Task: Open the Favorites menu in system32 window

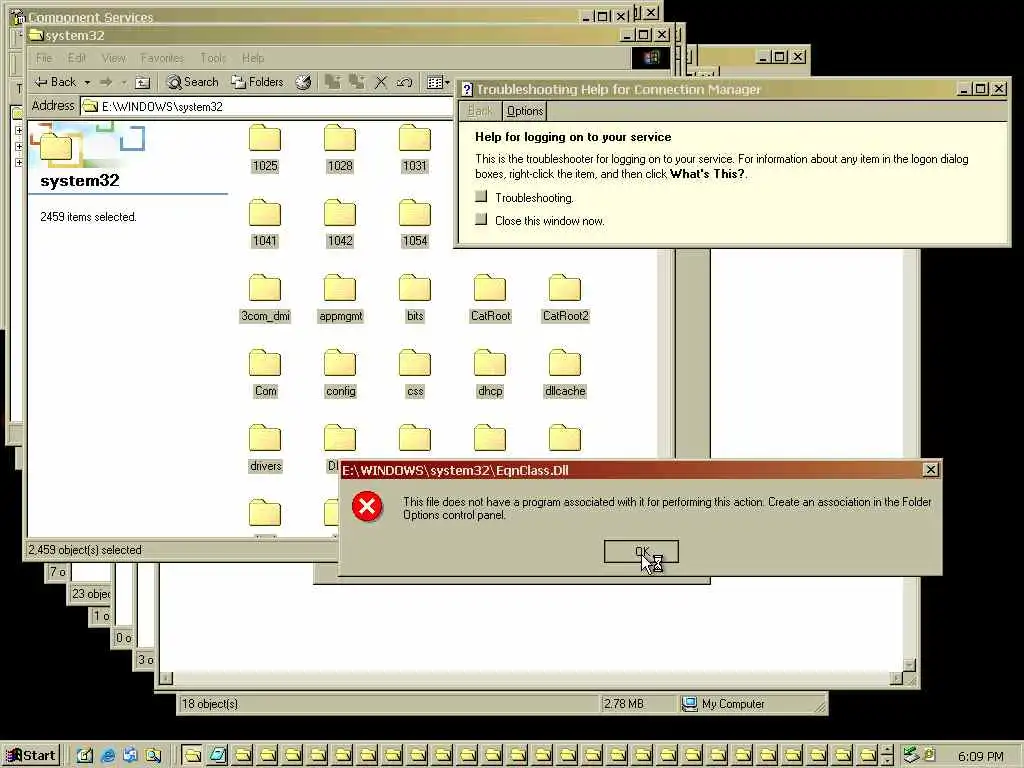Action: [162, 58]
